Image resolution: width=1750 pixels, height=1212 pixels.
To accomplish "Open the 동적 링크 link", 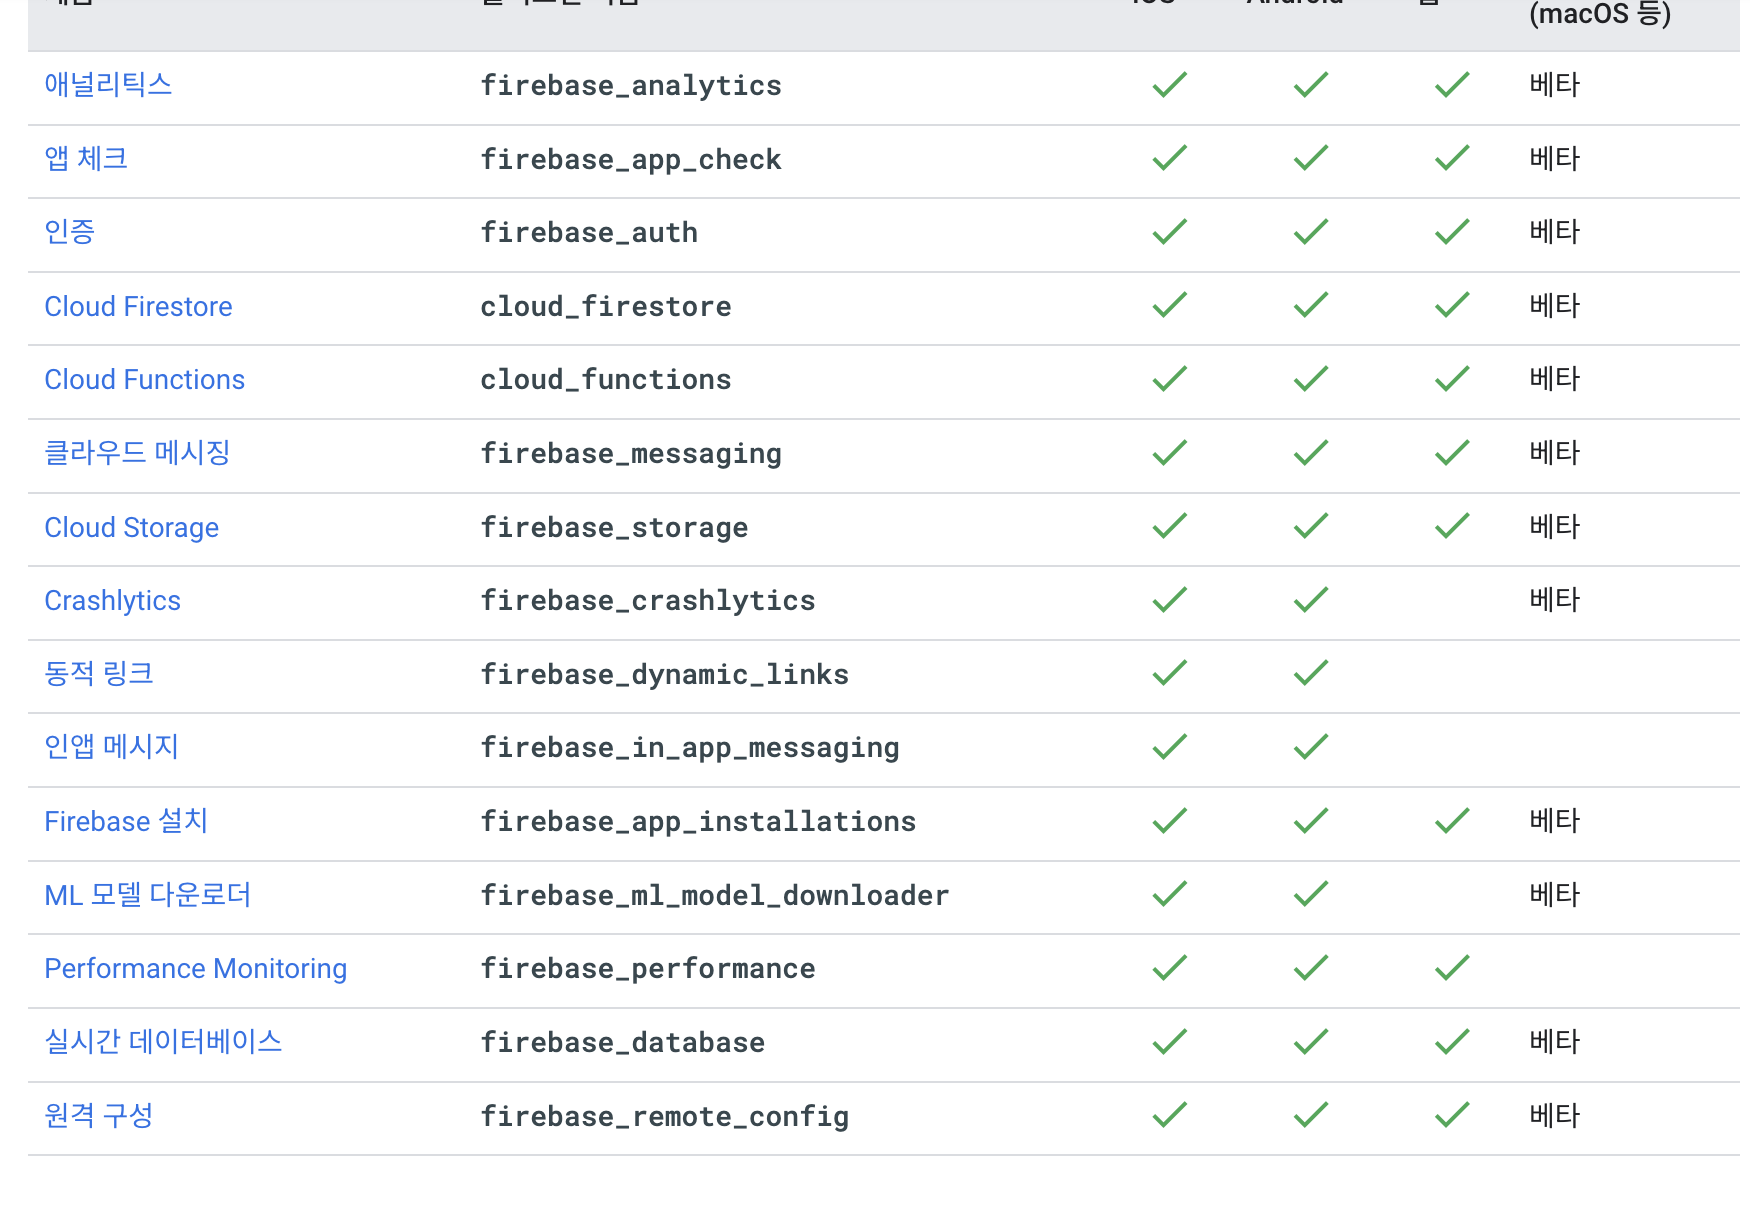I will pos(99,674).
